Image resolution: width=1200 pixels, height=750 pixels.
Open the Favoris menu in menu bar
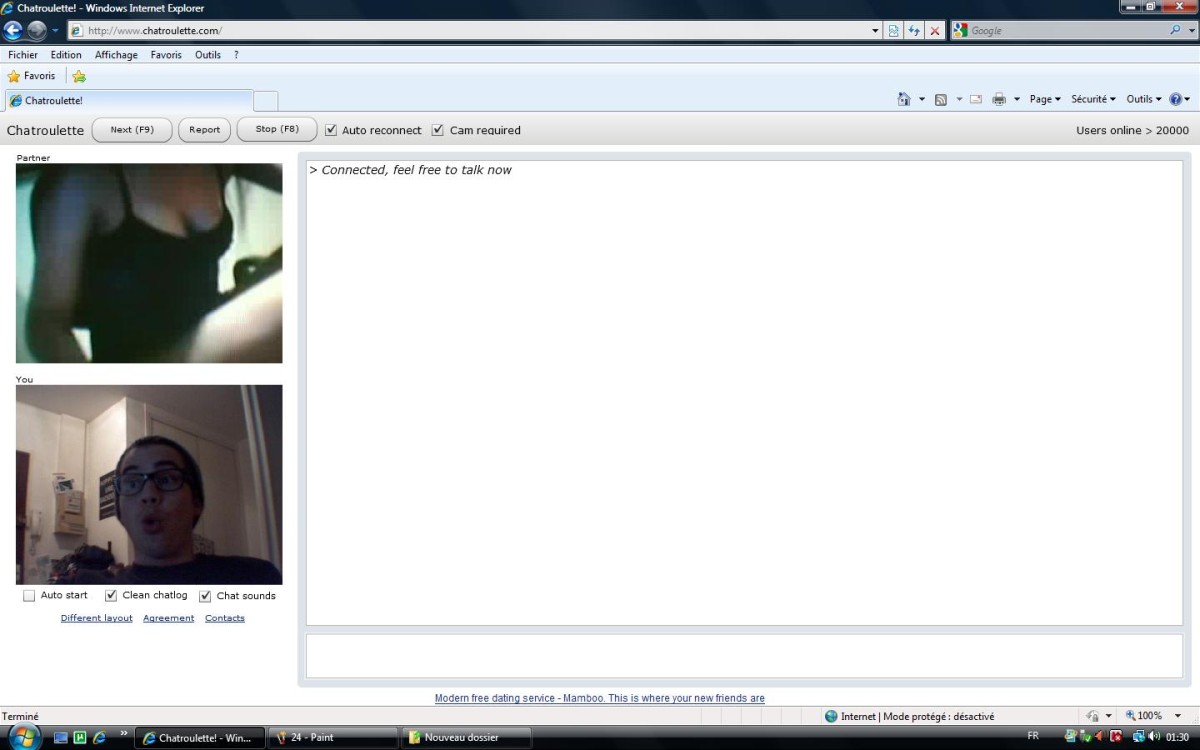166,55
